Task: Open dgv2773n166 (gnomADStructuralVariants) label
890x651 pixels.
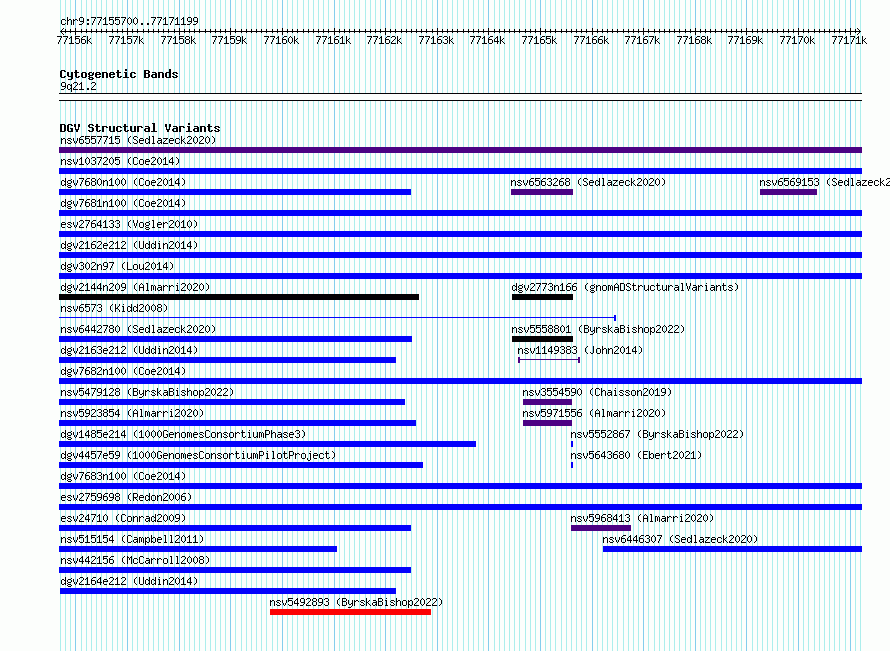Action: 625,287
